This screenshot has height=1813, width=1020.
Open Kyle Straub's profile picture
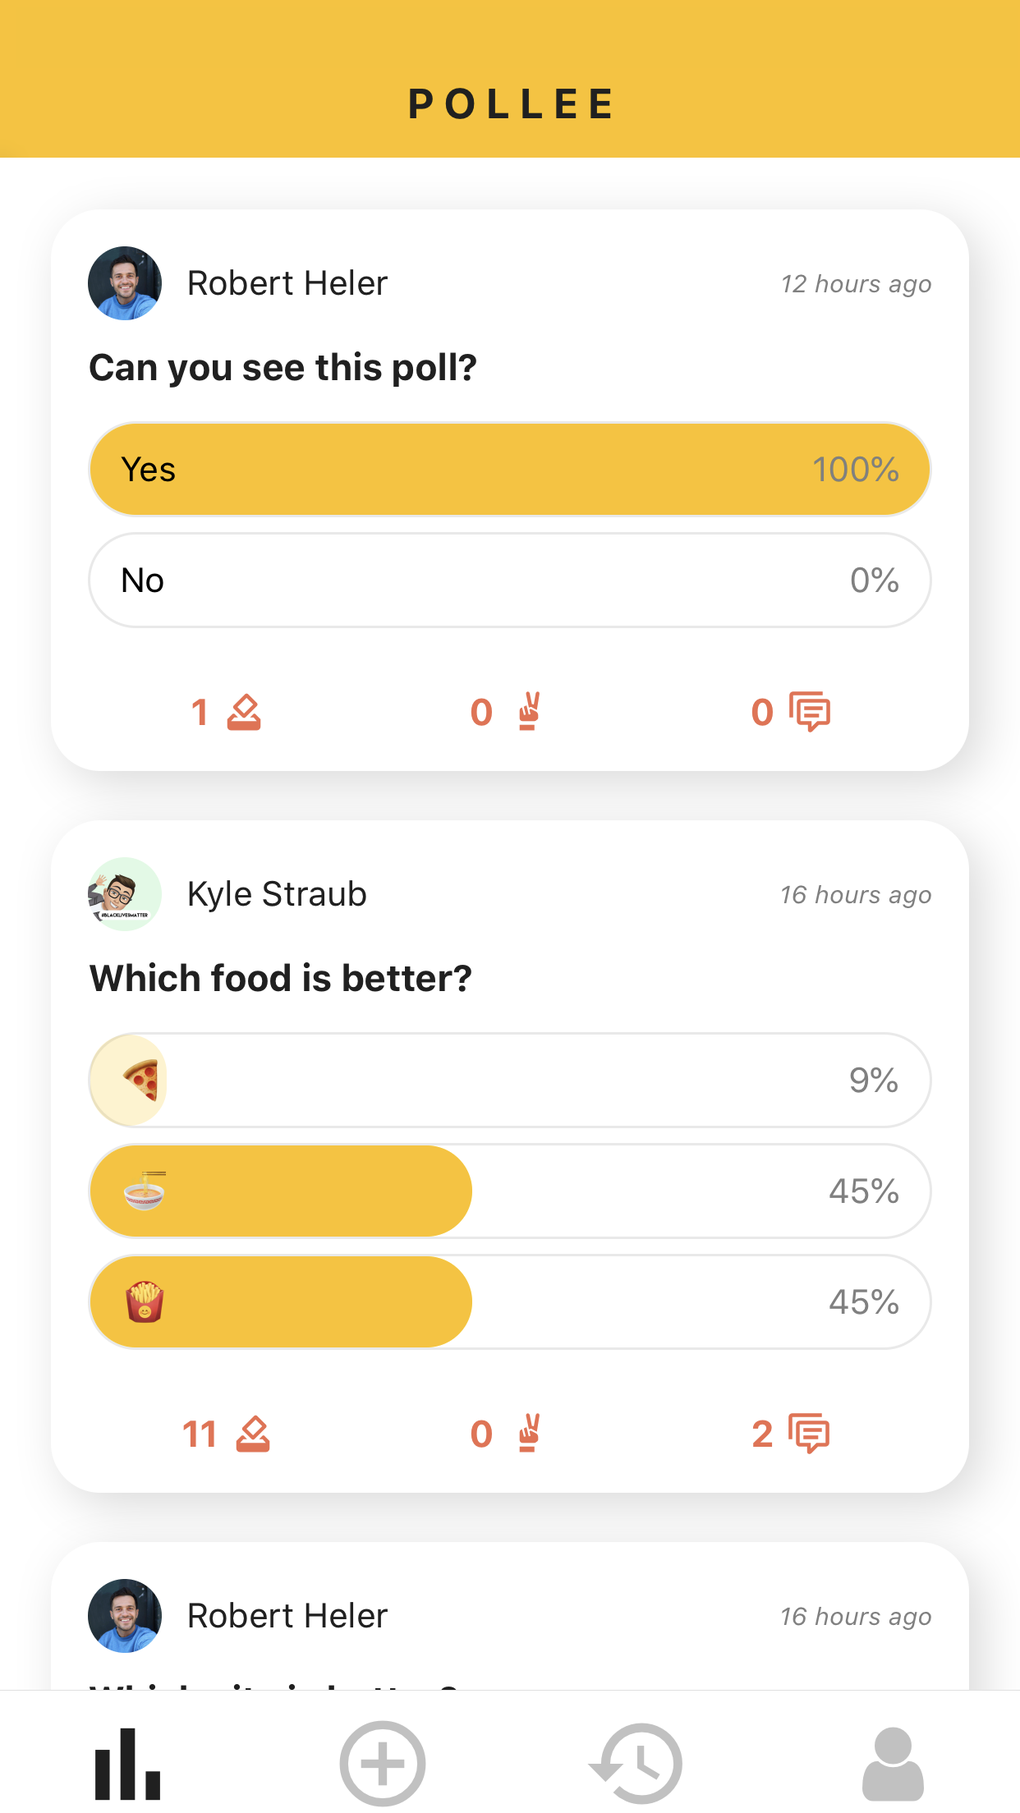coord(125,894)
